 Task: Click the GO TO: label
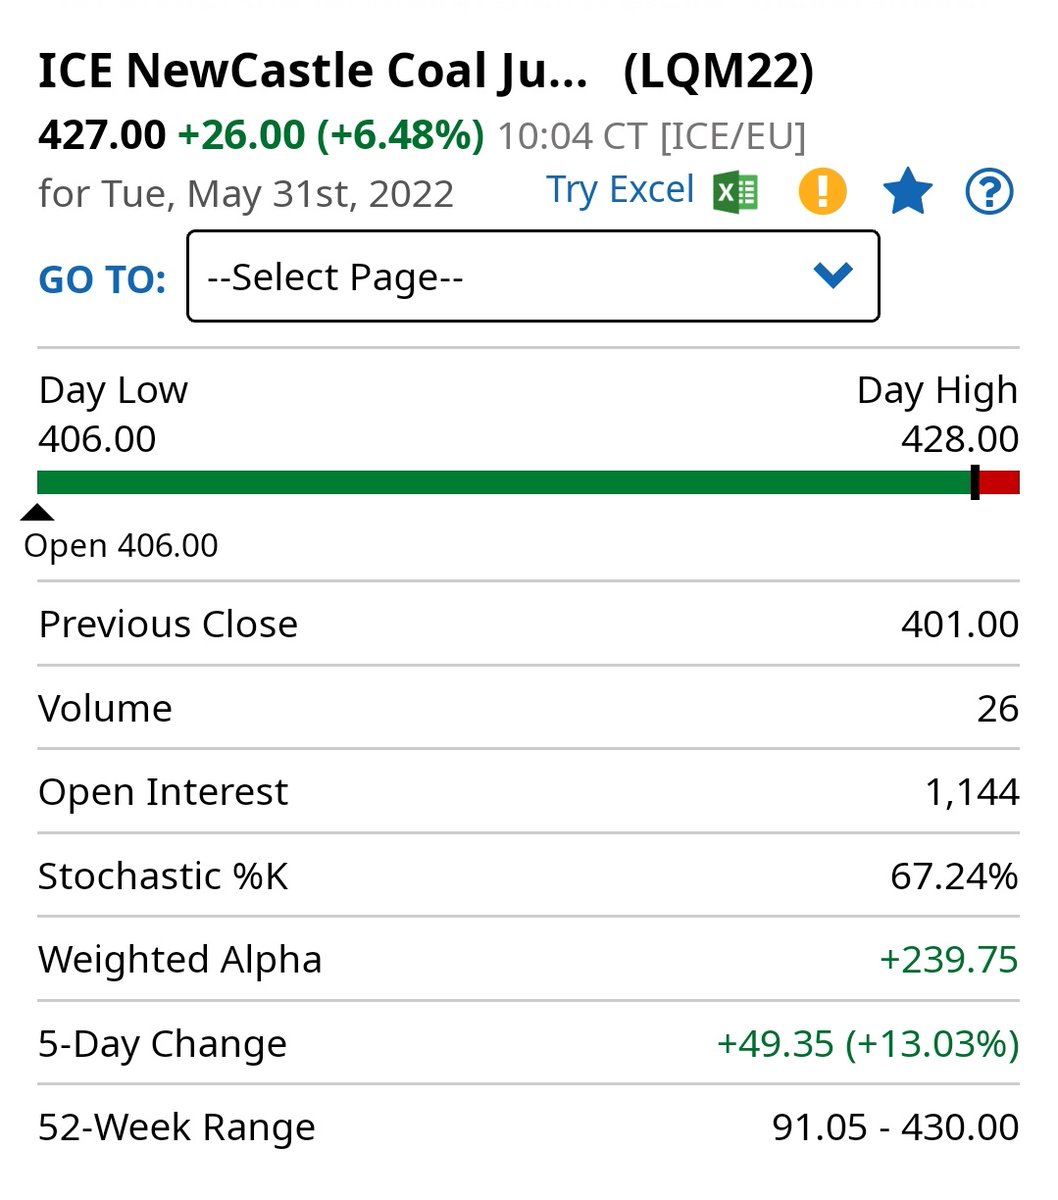pyautogui.click(x=102, y=279)
